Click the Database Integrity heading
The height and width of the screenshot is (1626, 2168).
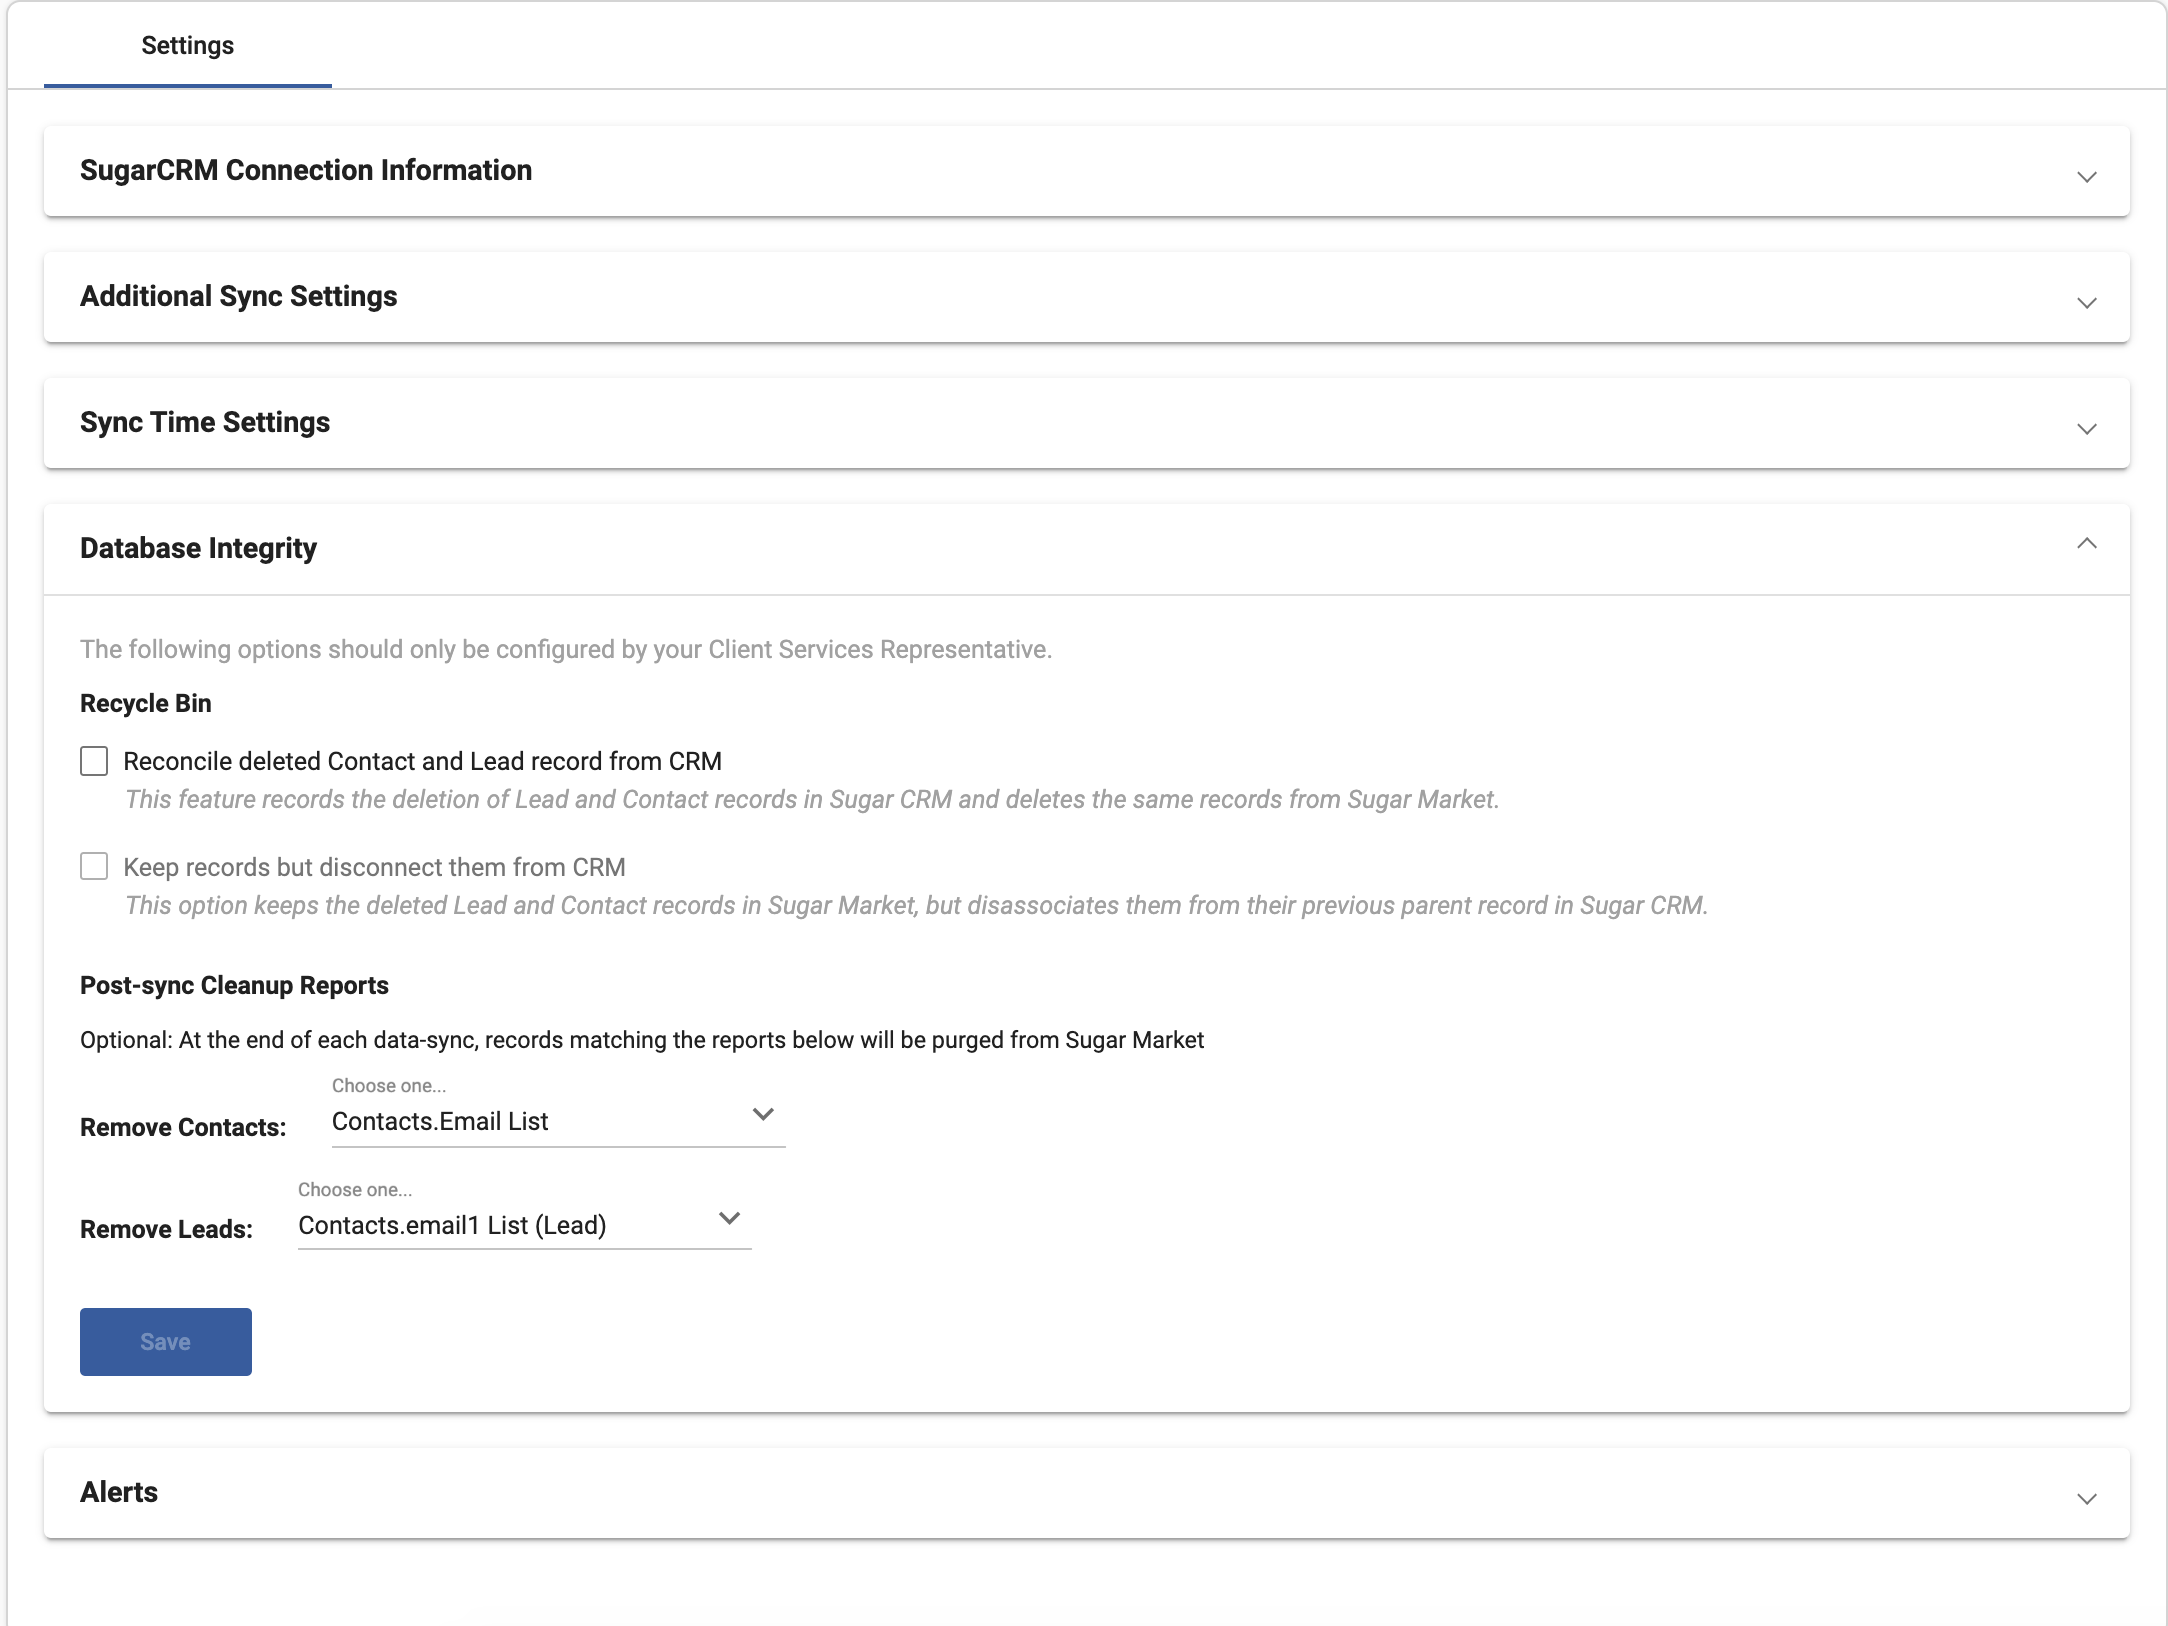pyautogui.click(x=198, y=548)
